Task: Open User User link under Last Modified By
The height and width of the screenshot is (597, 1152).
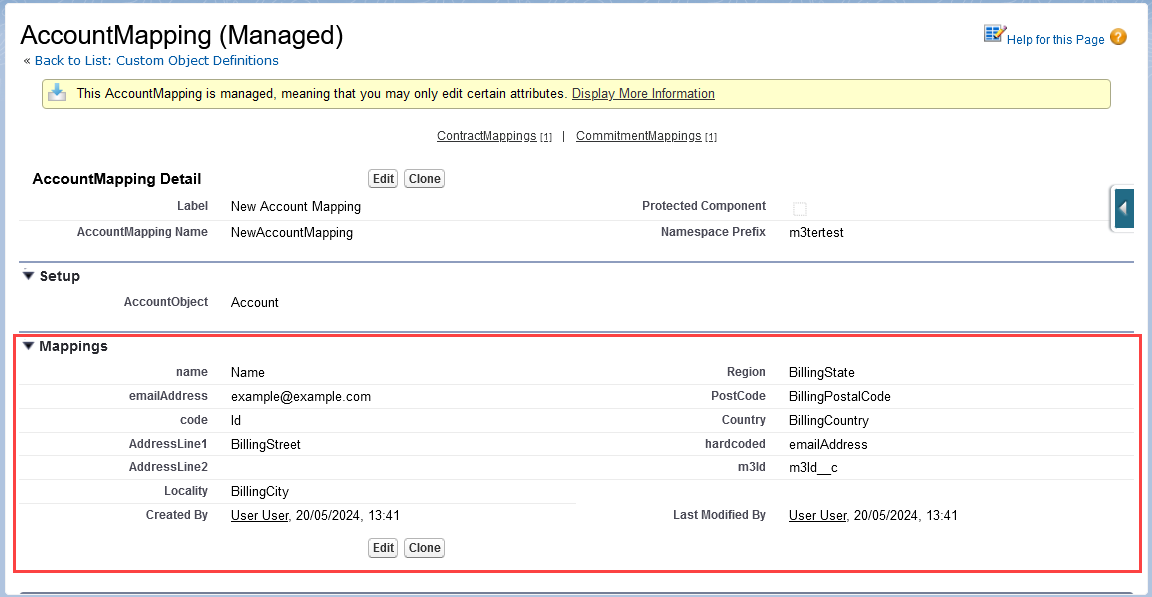Action: tap(818, 515)
